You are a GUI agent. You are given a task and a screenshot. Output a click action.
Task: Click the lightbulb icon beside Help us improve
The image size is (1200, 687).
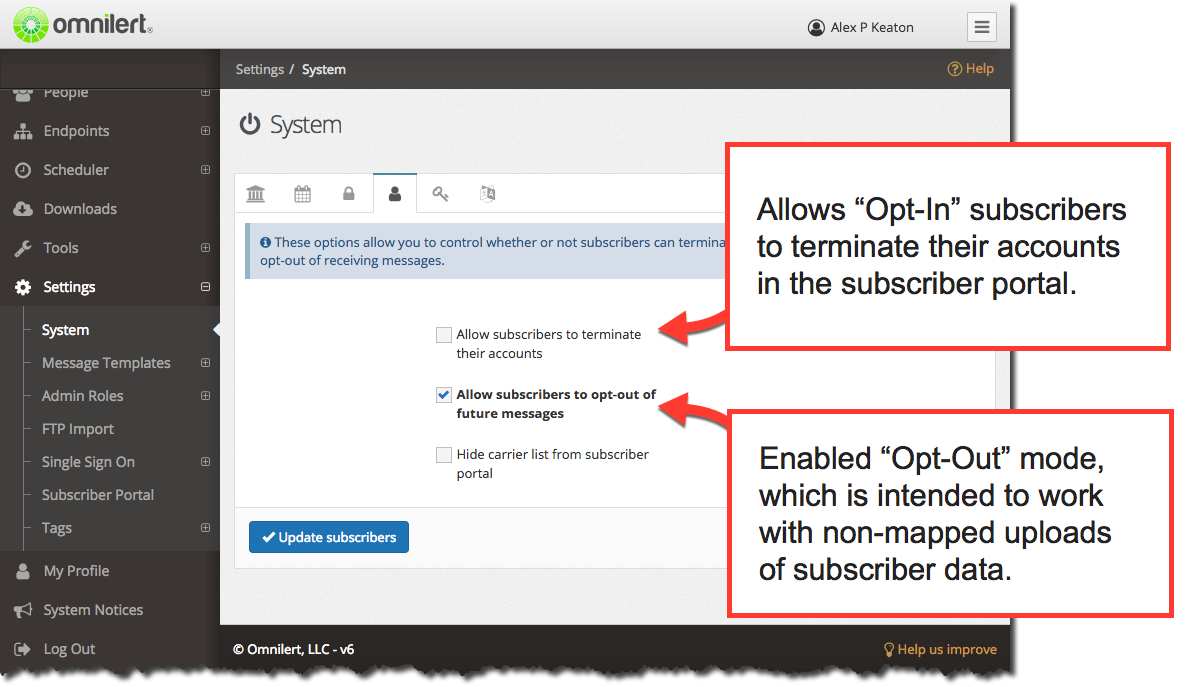click(x=888, y=649)
